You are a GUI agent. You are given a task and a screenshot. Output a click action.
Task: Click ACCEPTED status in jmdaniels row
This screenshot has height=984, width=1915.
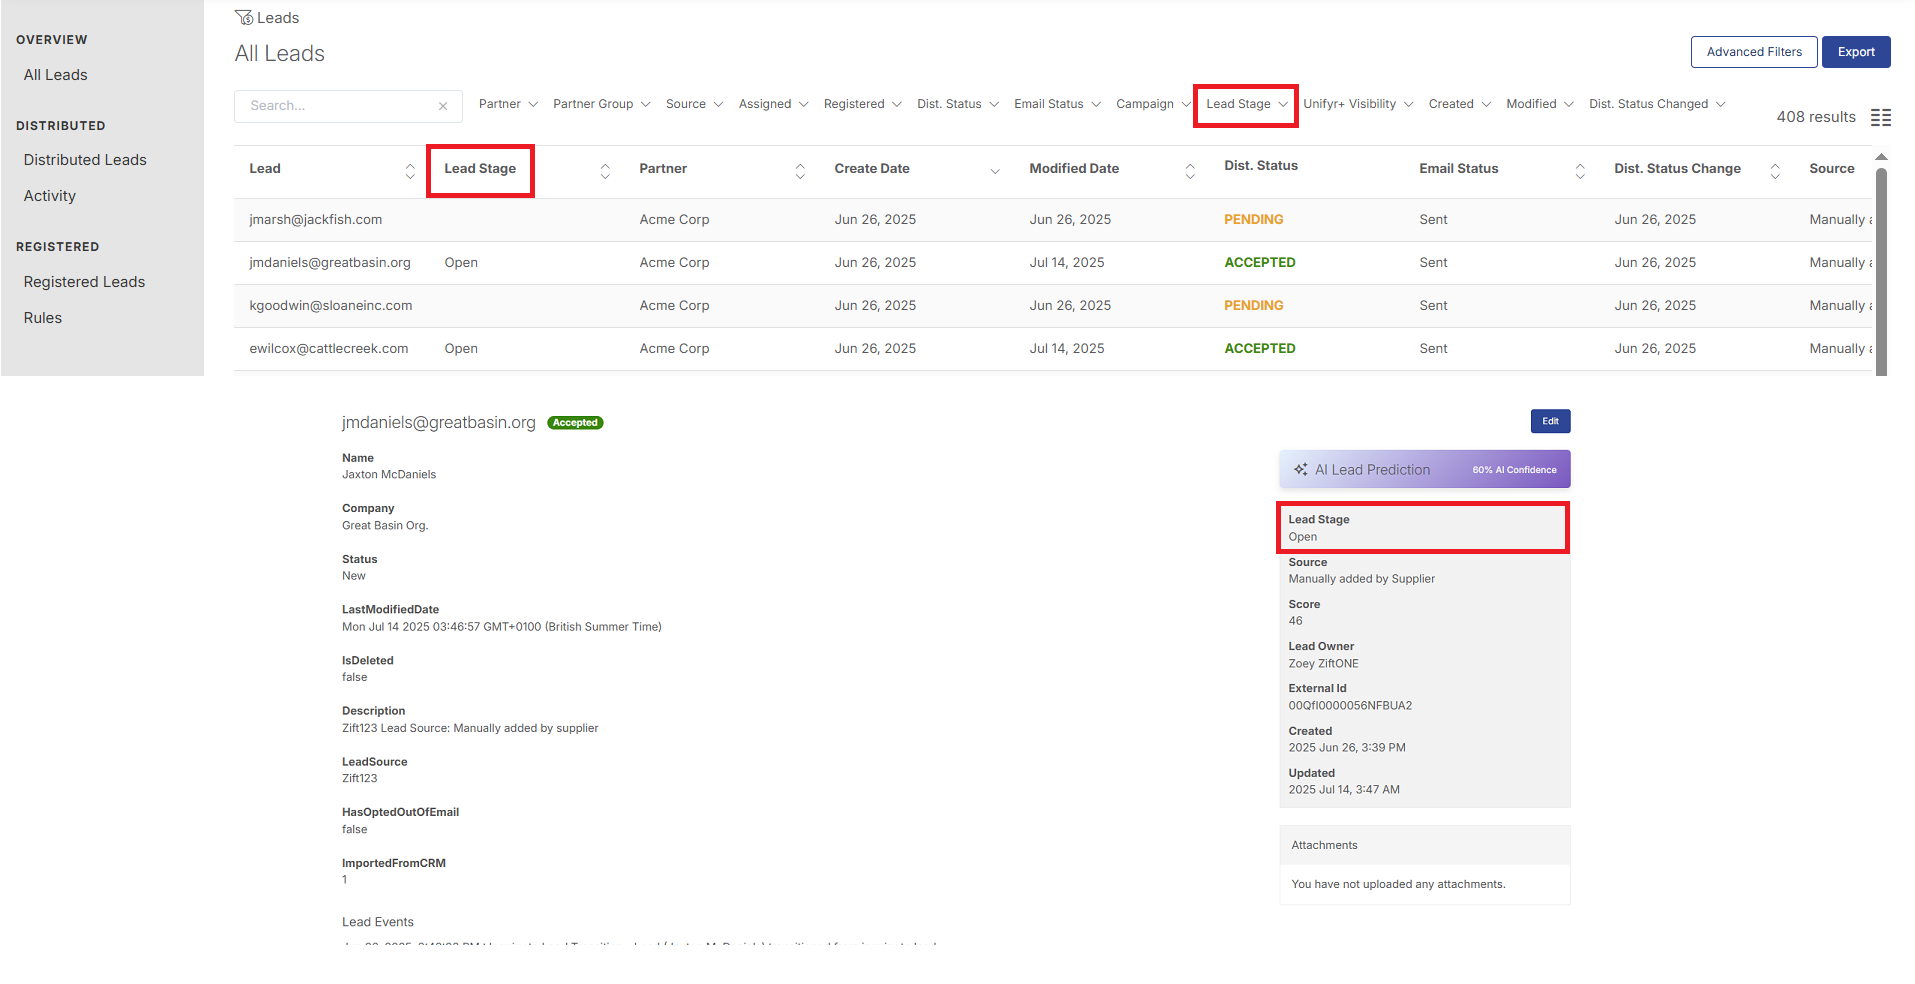click(x=1260, y=263)
